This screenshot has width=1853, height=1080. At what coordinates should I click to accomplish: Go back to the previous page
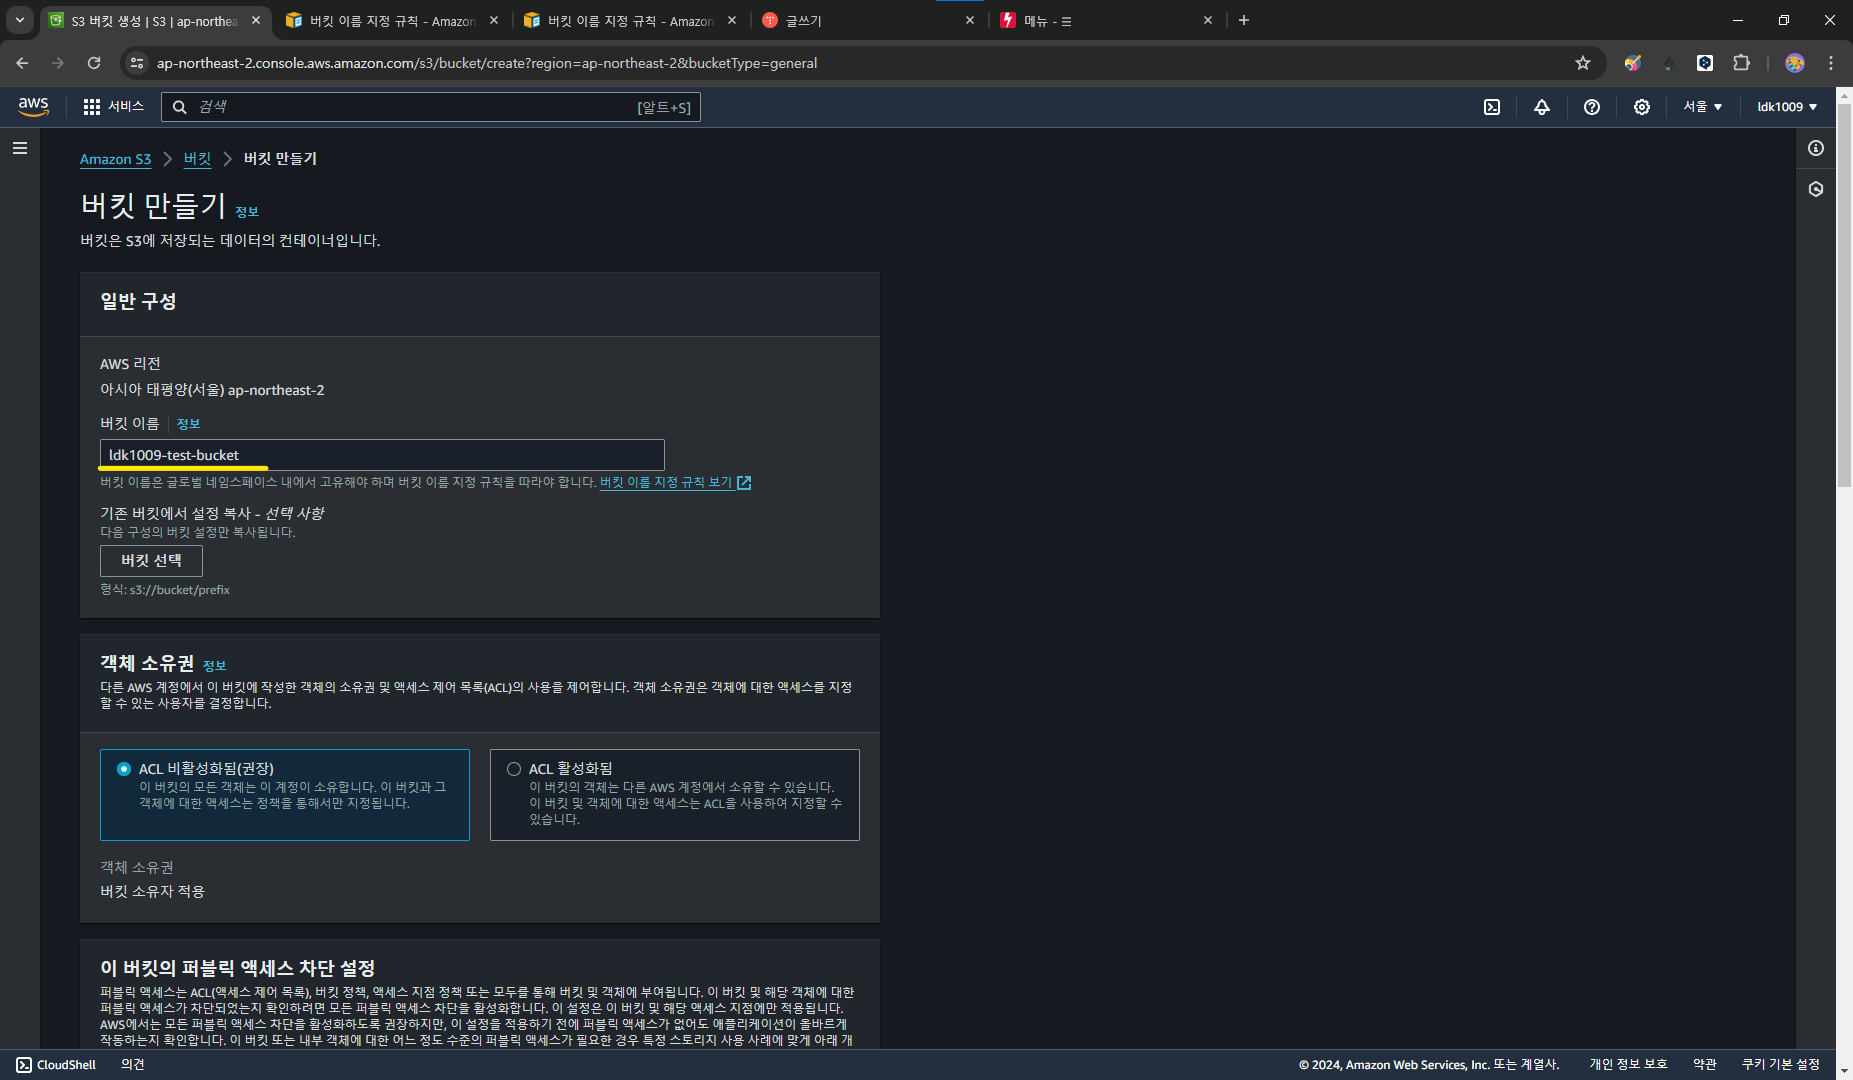click(22, 63)
